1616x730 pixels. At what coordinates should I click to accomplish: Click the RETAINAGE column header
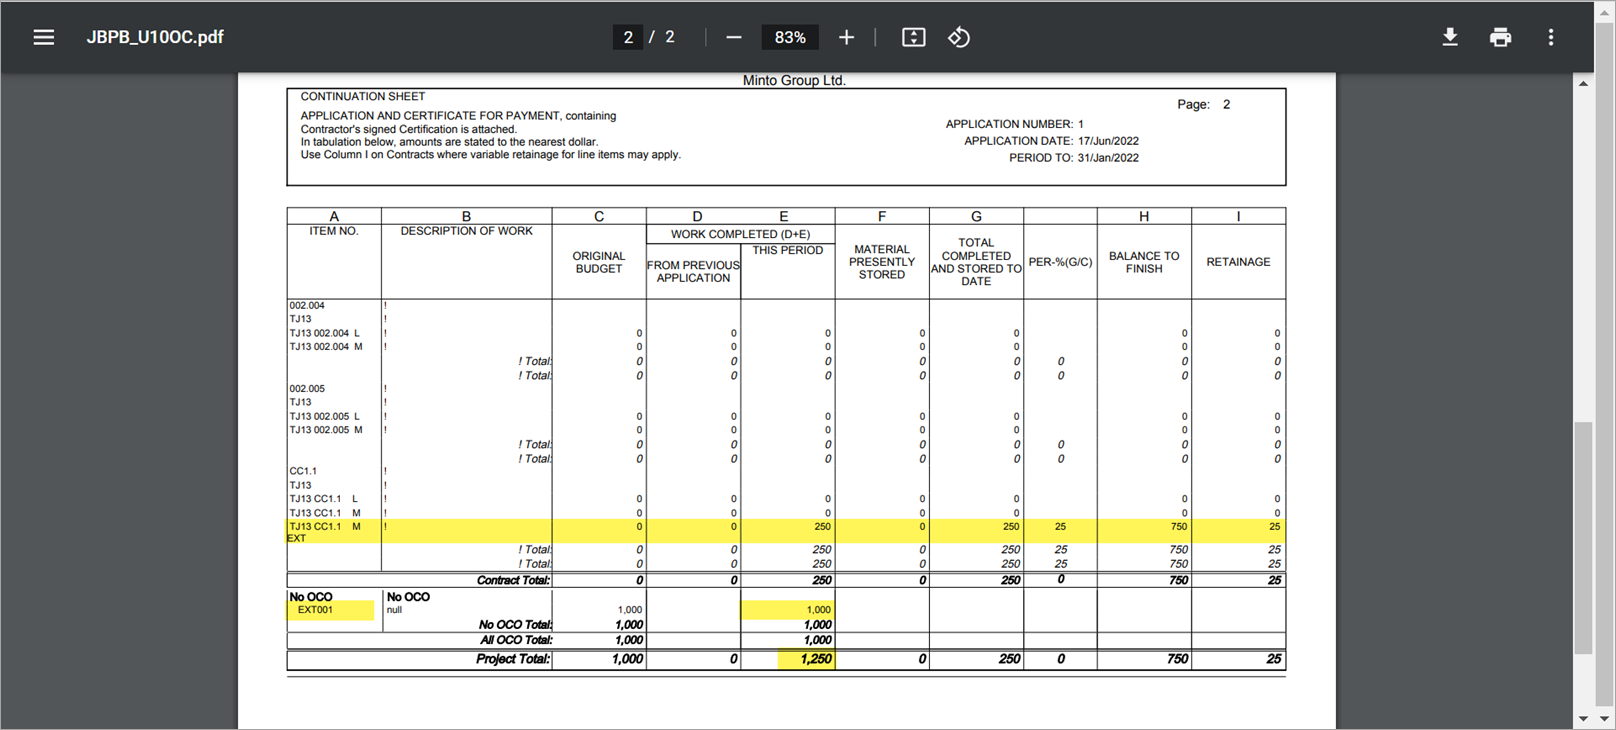pos(1238,262)
